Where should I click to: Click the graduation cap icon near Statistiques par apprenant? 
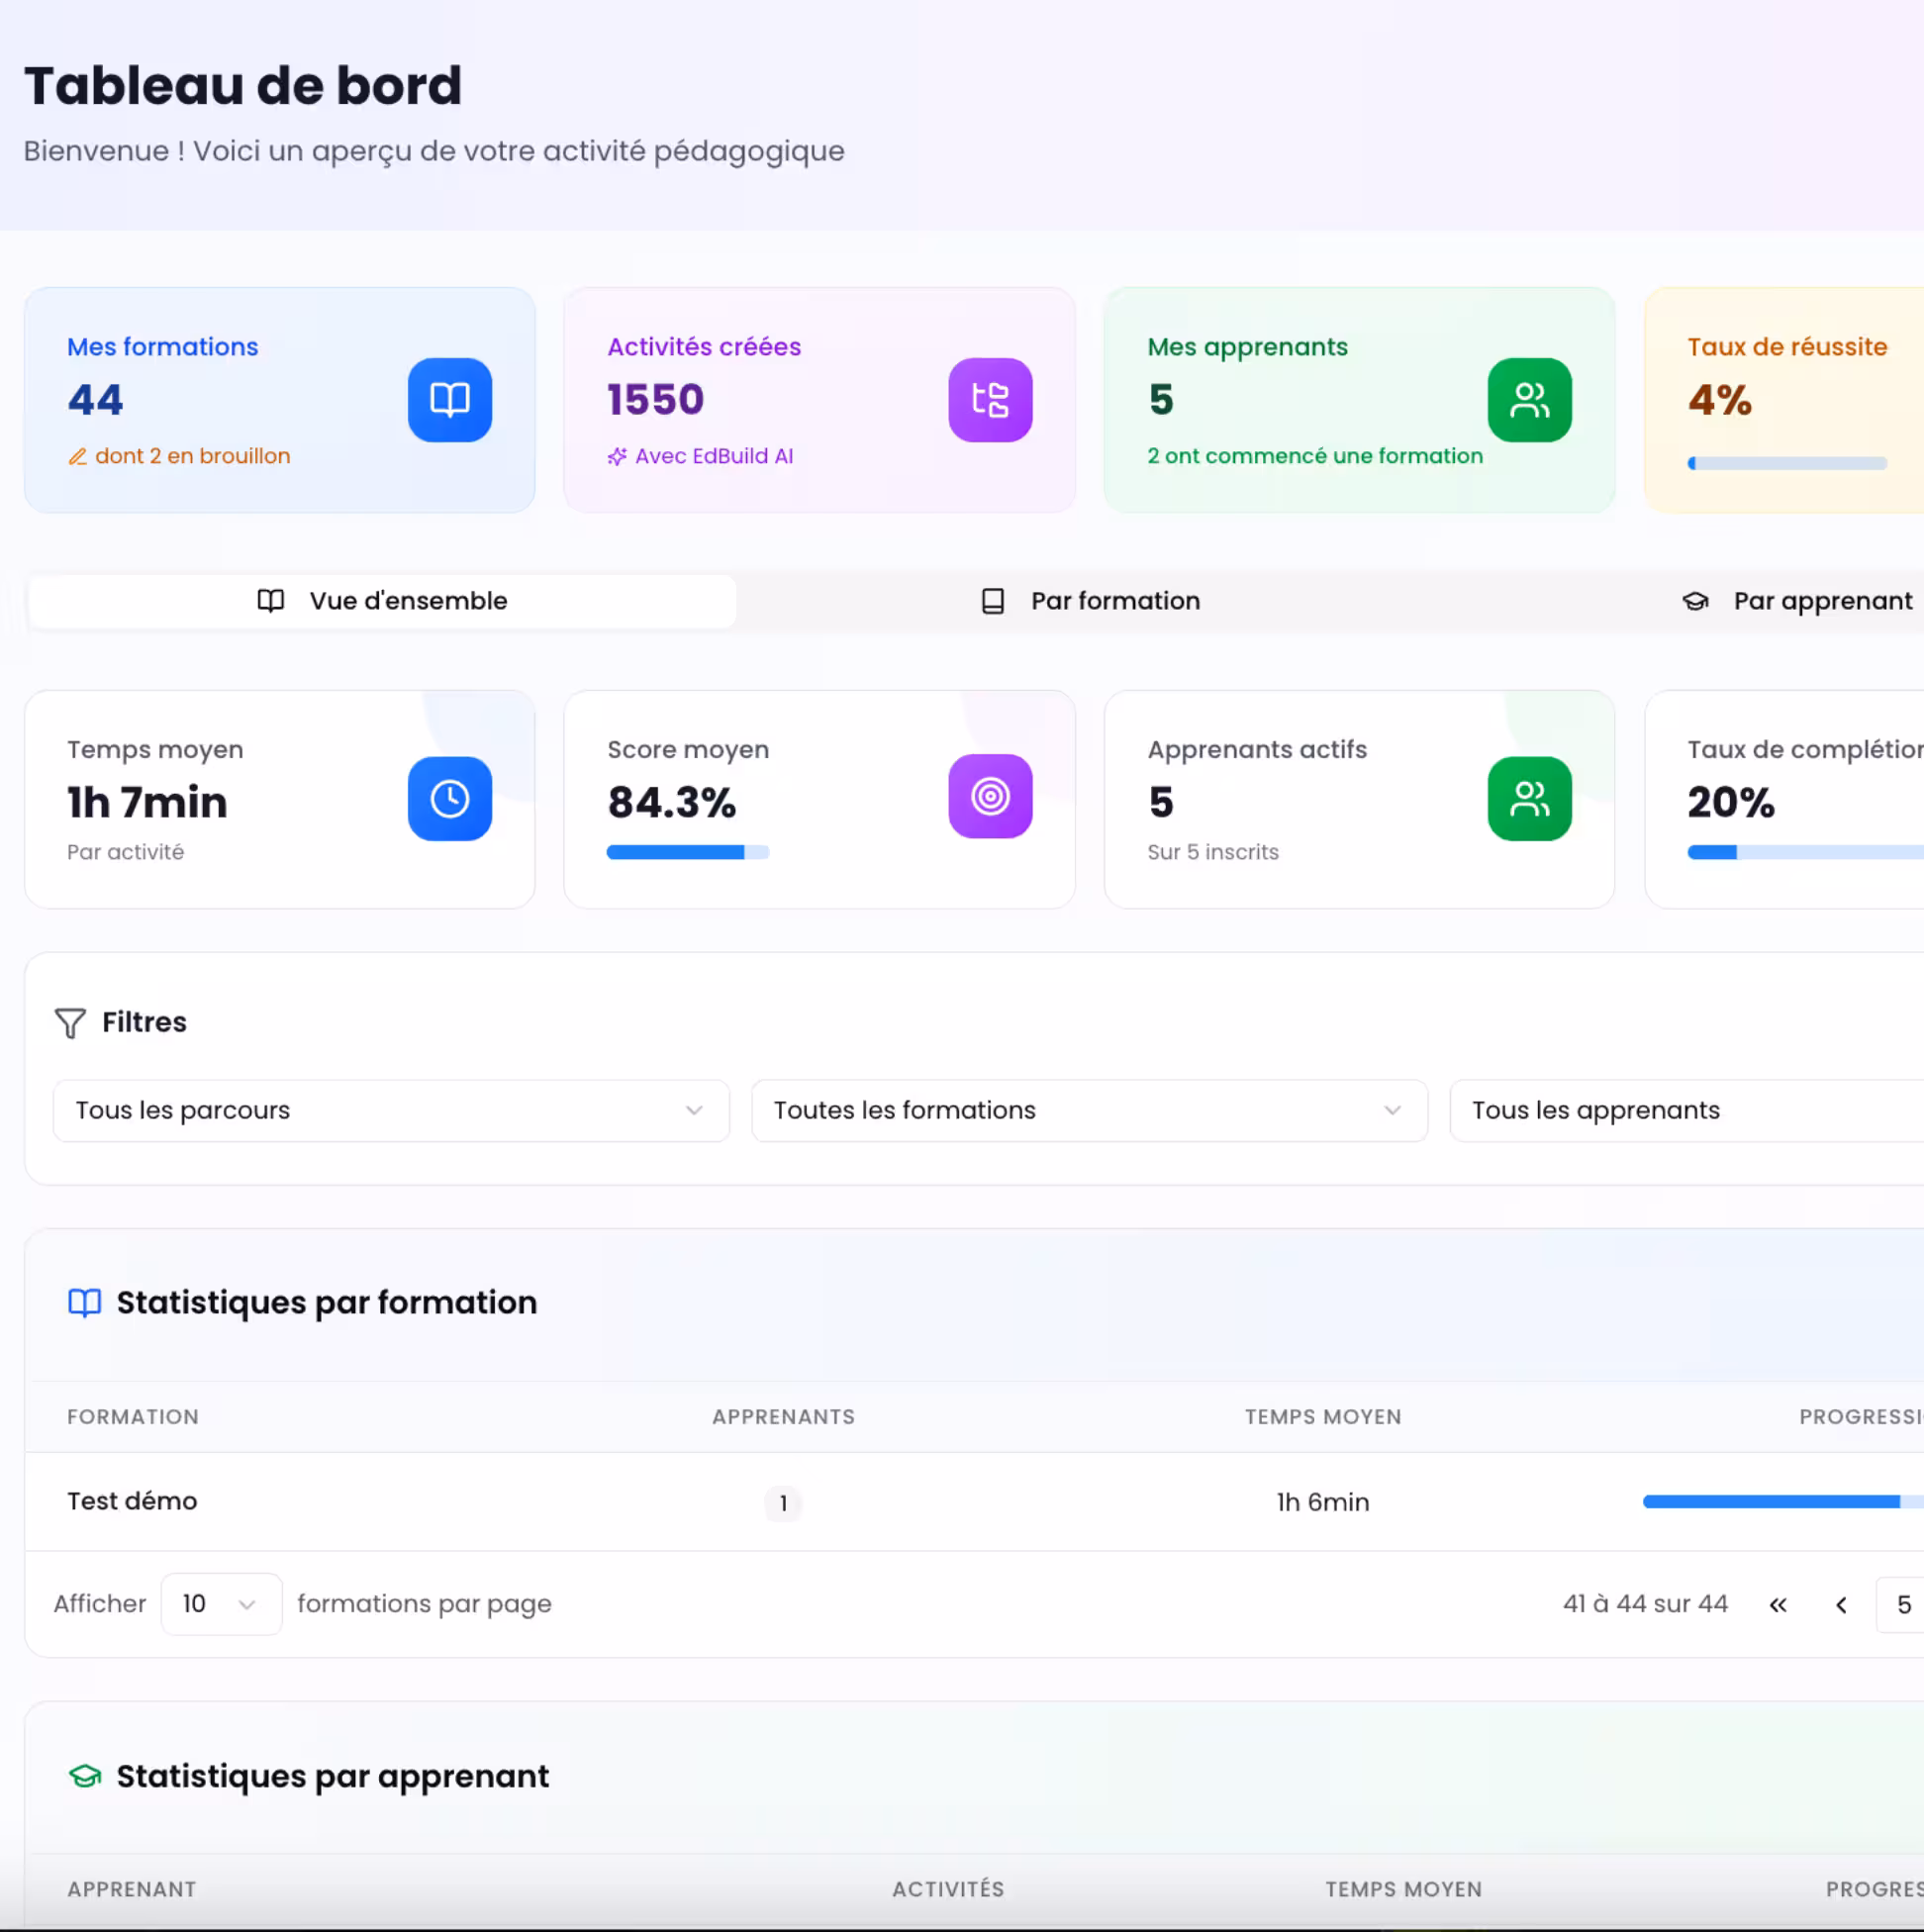(x=84, y=1777)
